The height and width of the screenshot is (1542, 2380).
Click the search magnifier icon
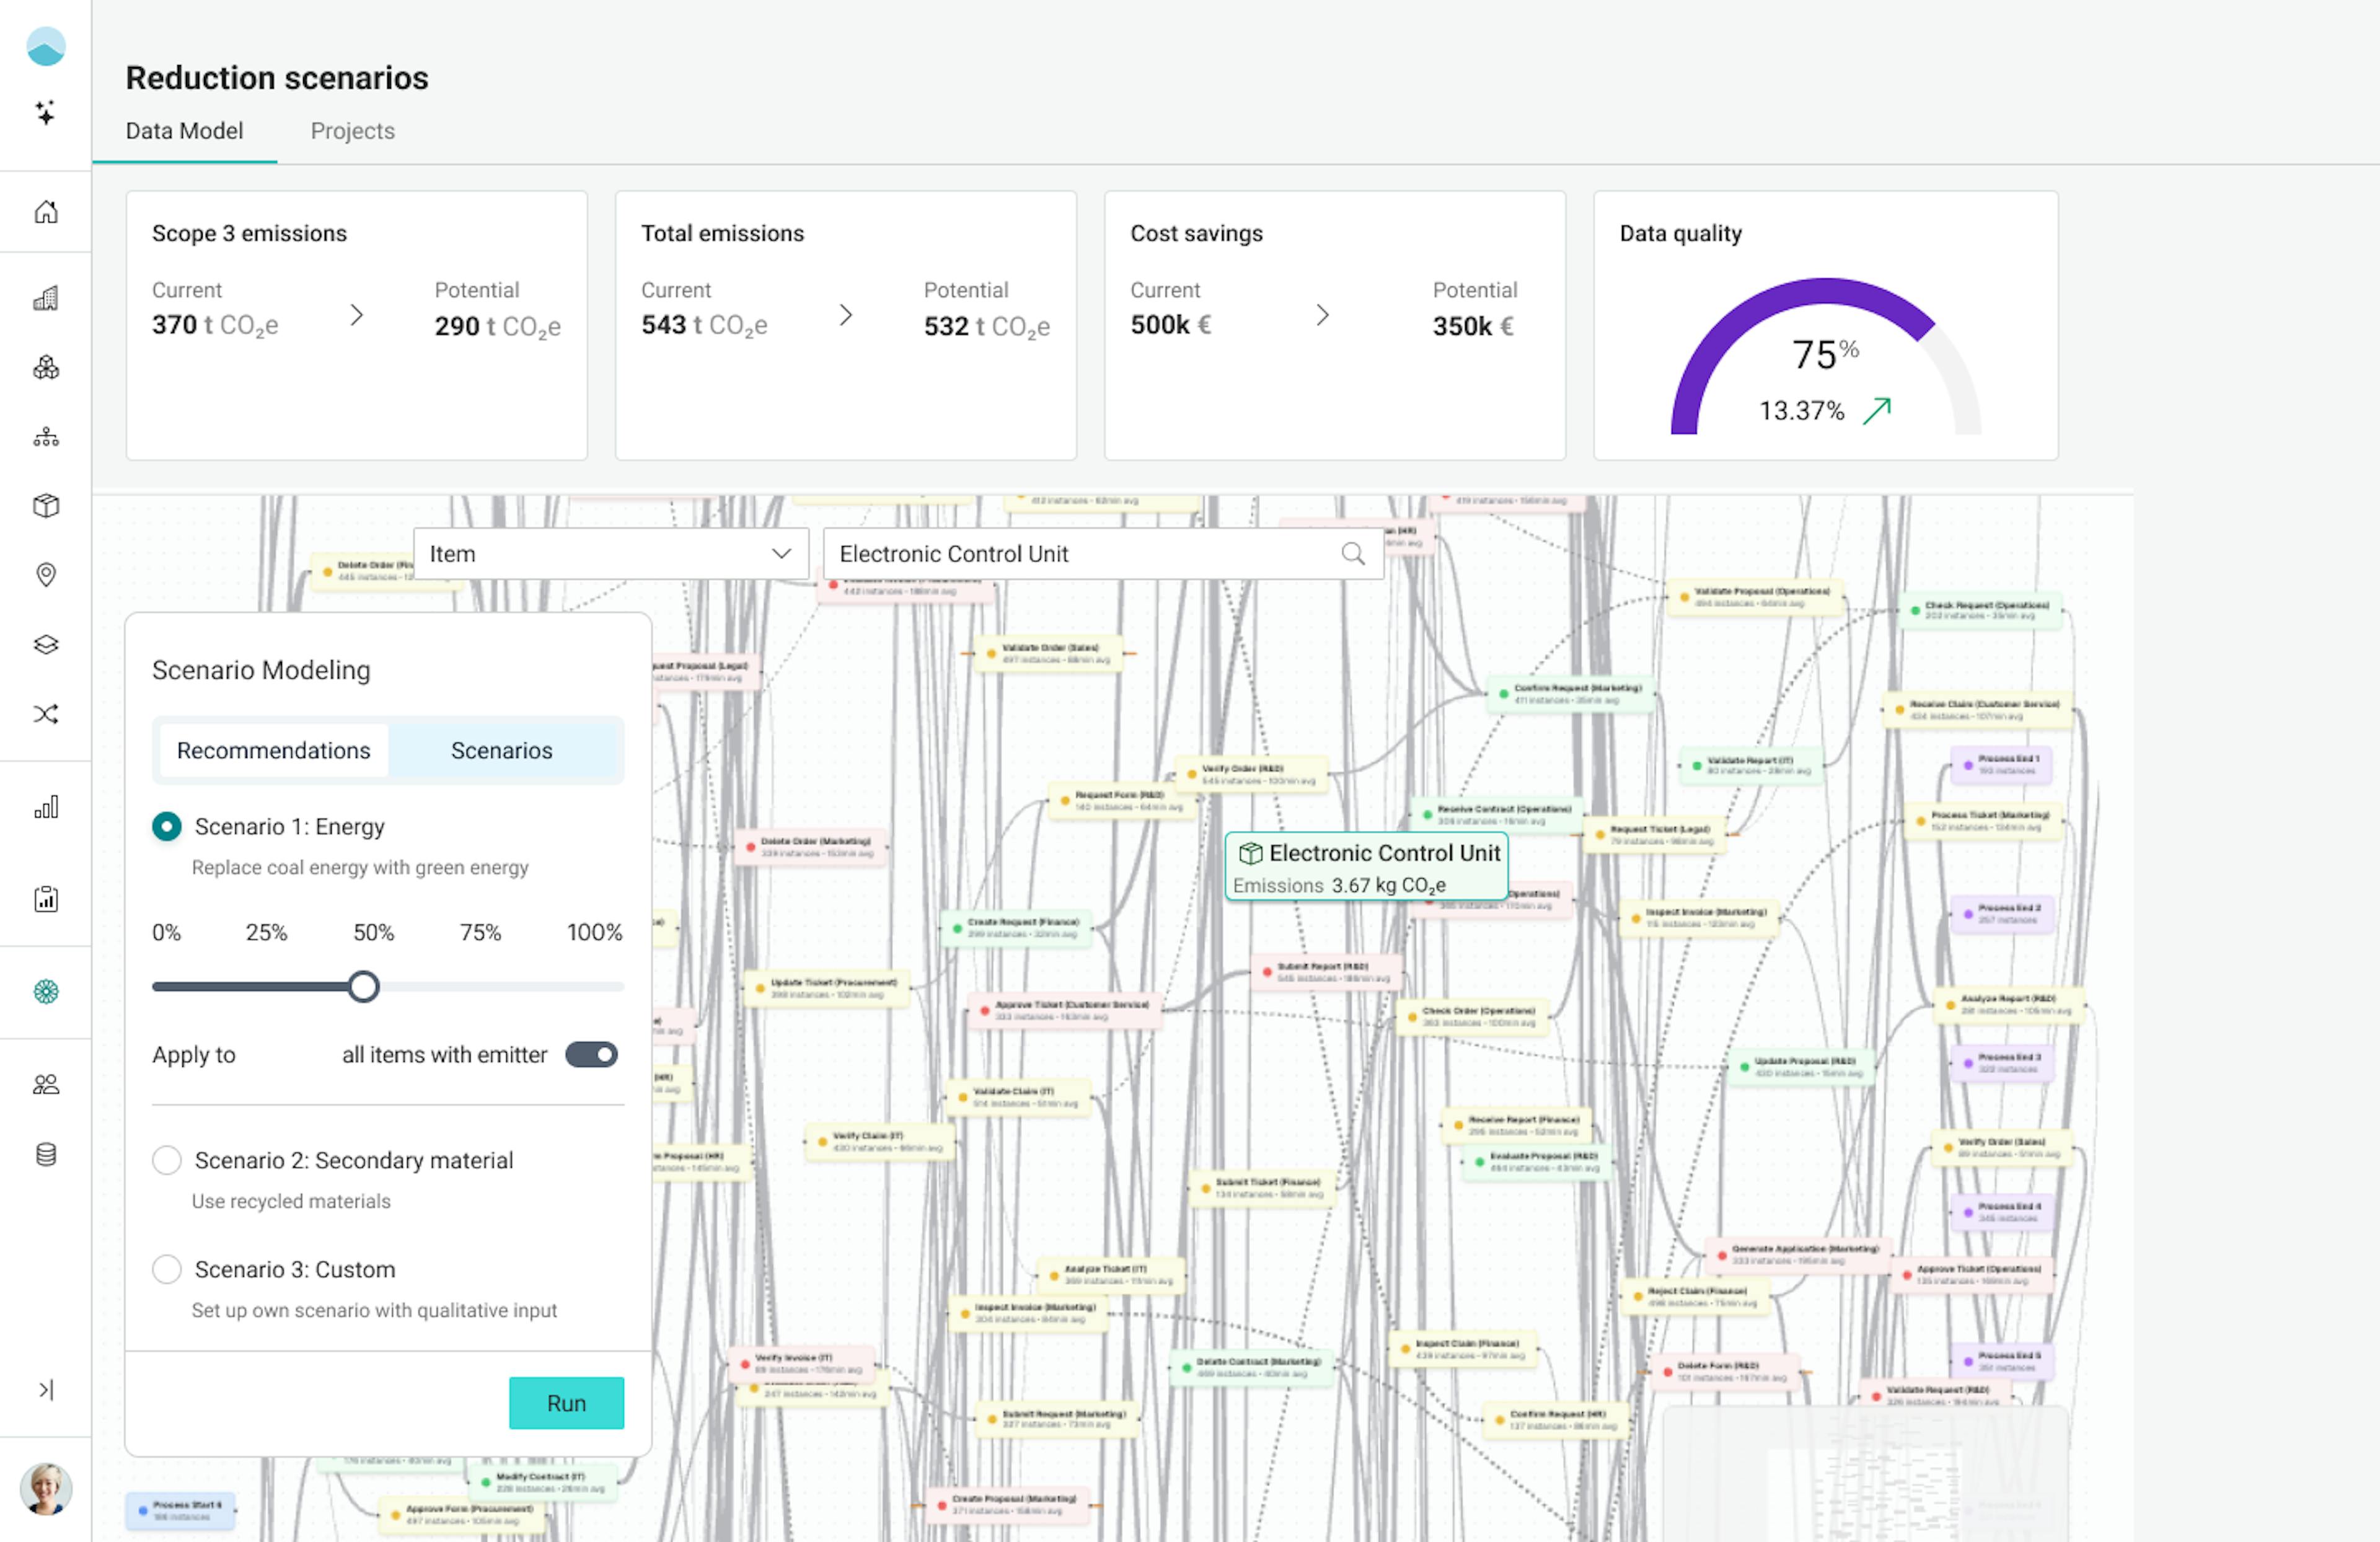tap(1352, 554)
